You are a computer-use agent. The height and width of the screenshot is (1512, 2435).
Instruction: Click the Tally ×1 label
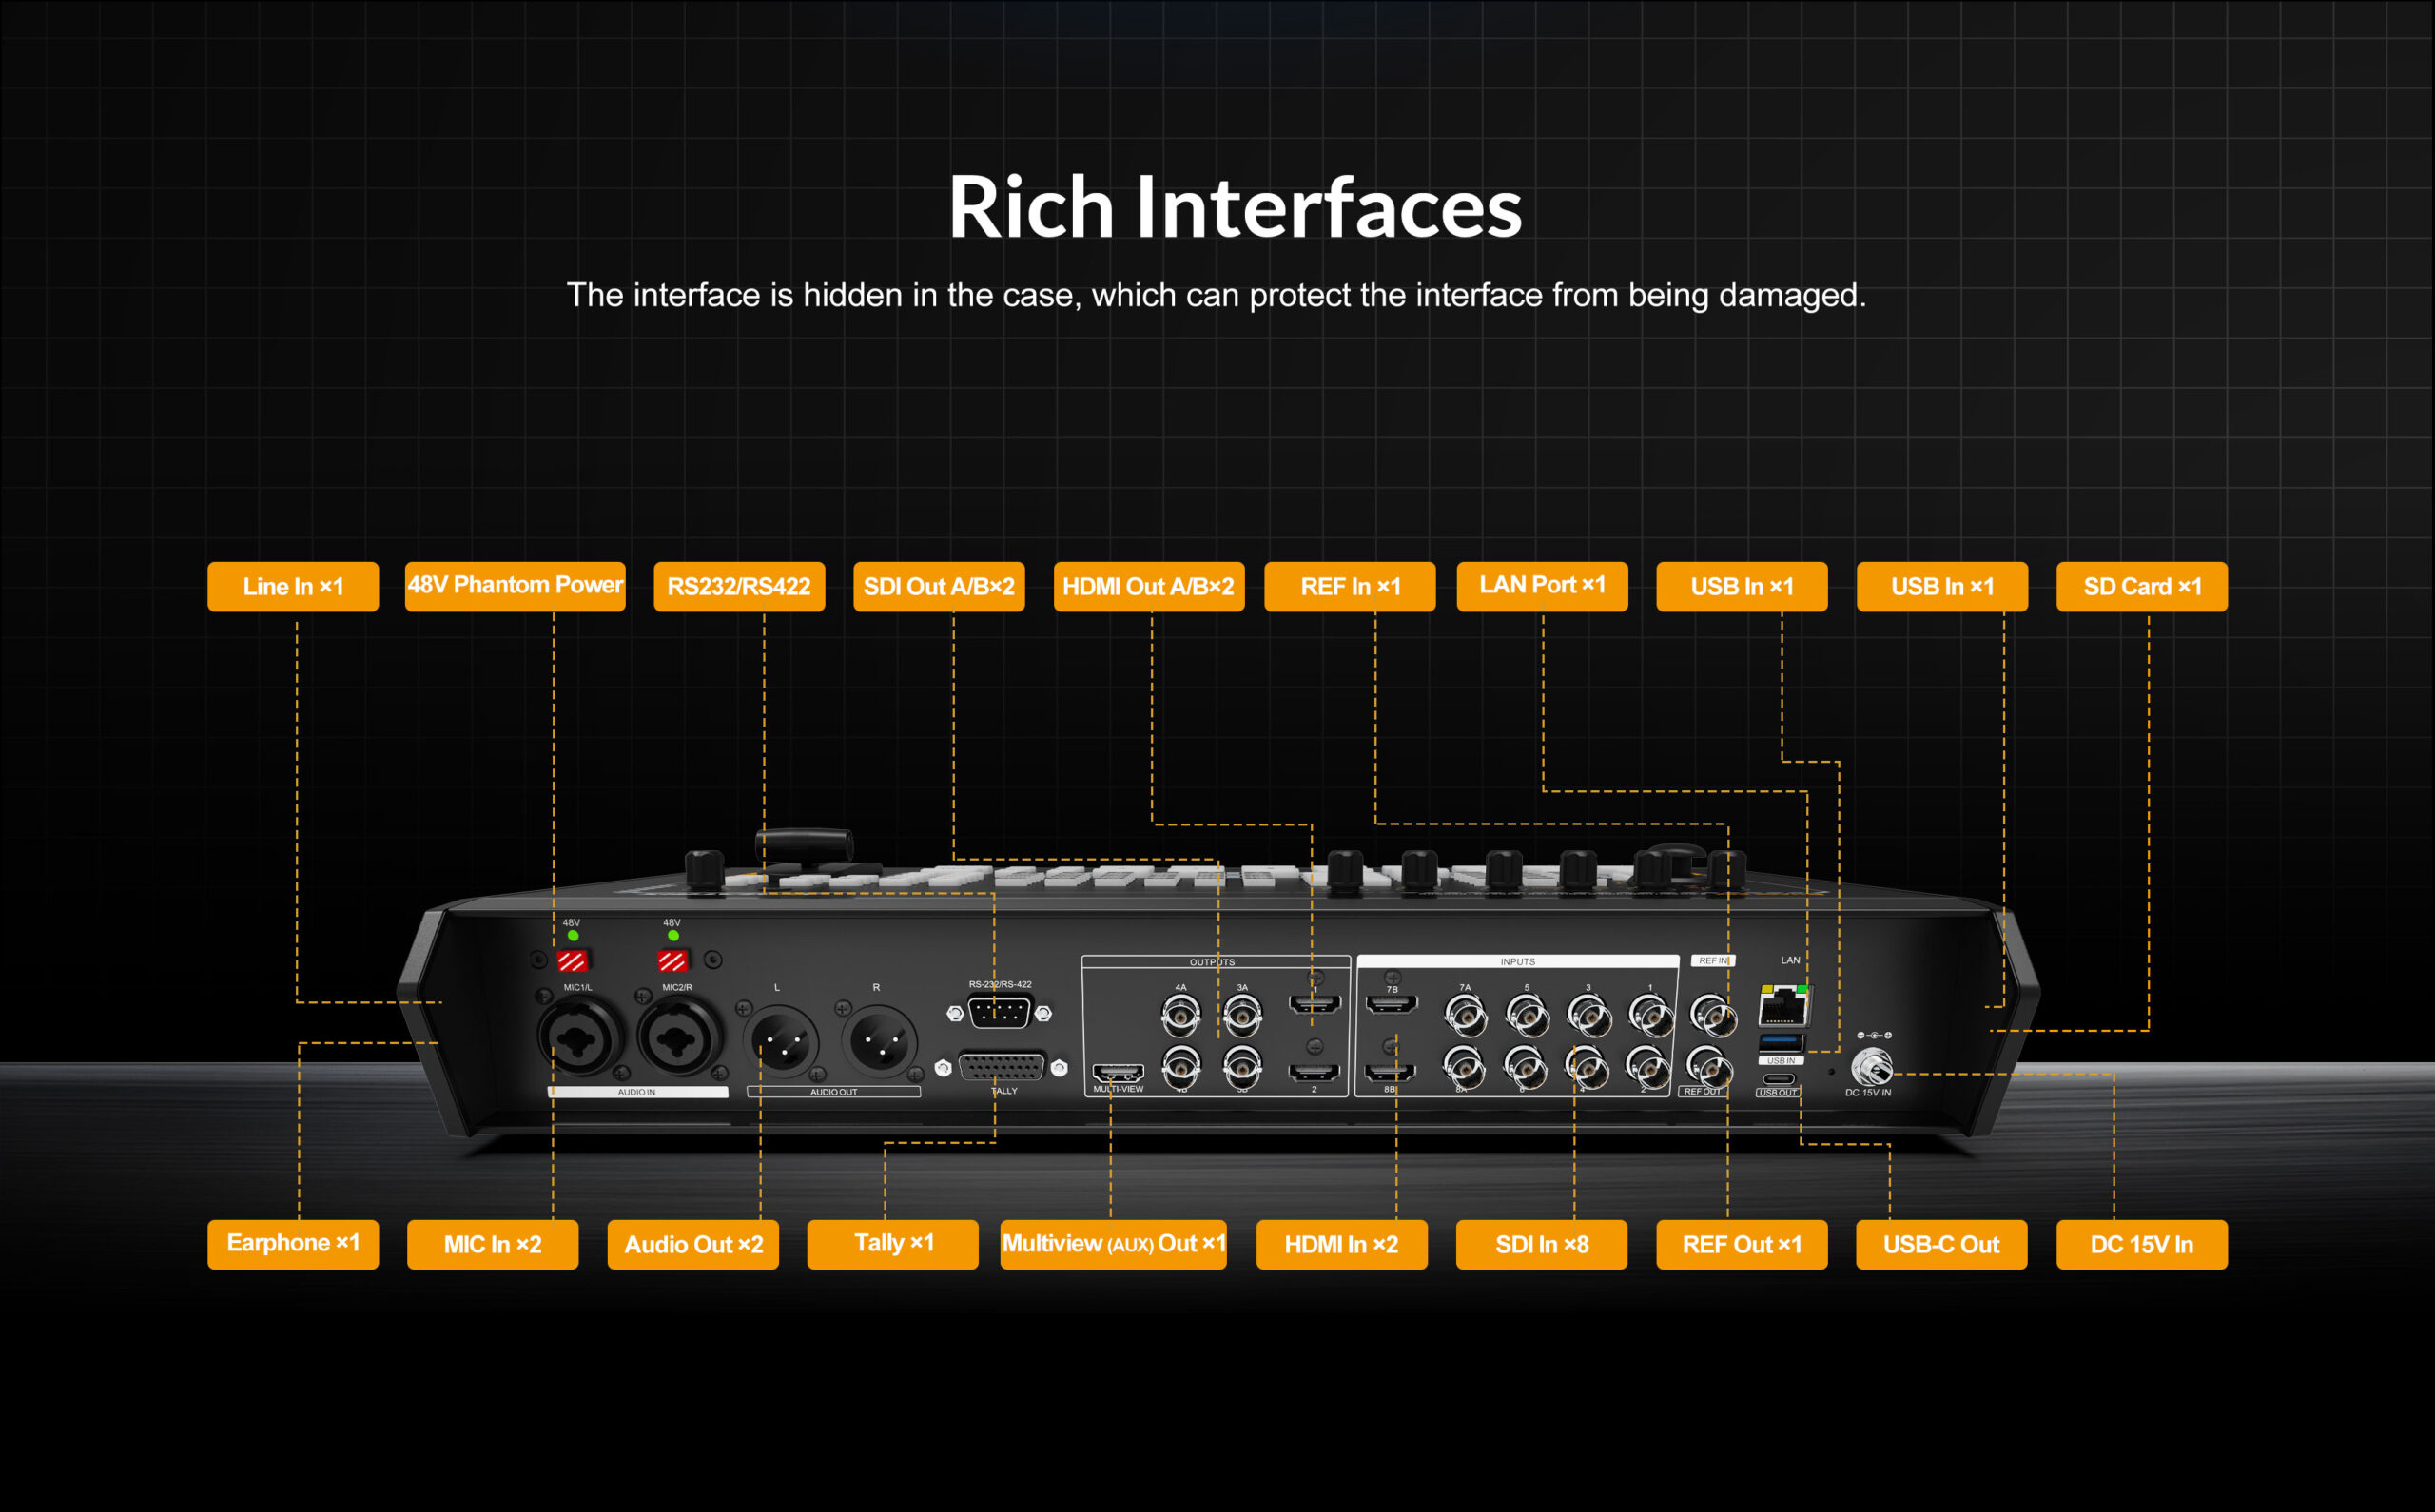coord(892,1244)
